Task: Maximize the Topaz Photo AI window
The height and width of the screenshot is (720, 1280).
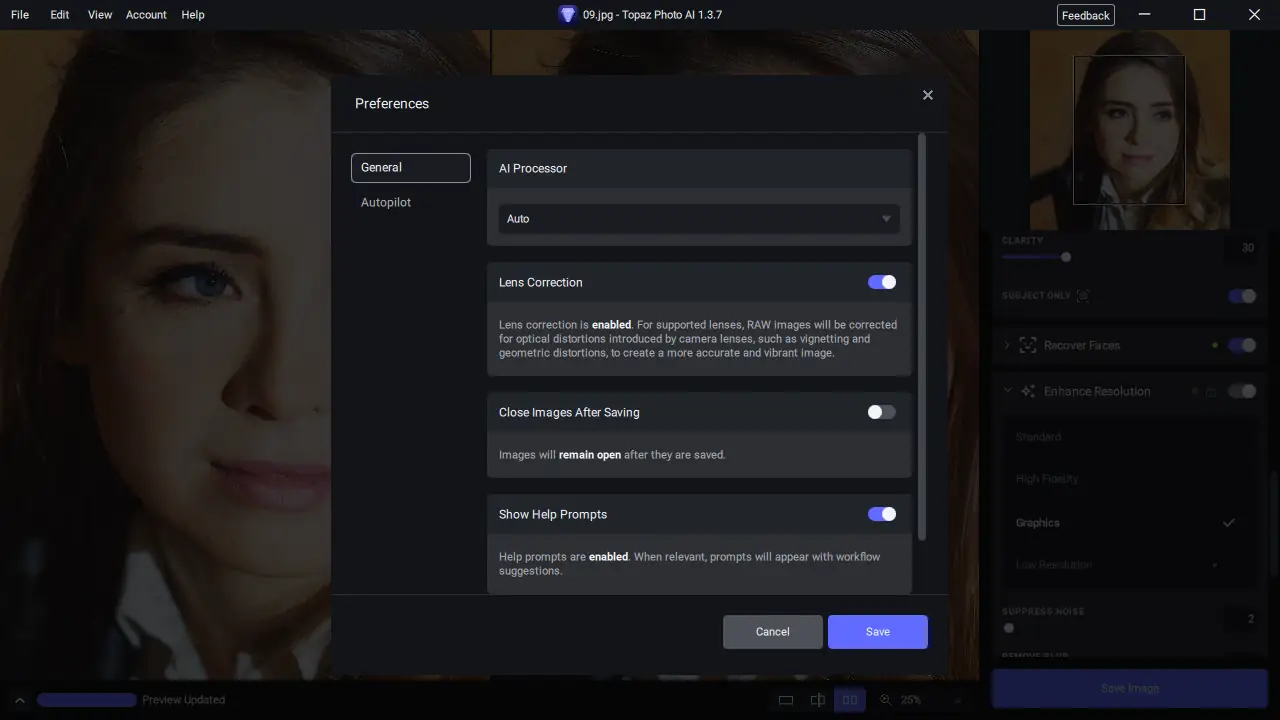Action: click(1200, 15)
